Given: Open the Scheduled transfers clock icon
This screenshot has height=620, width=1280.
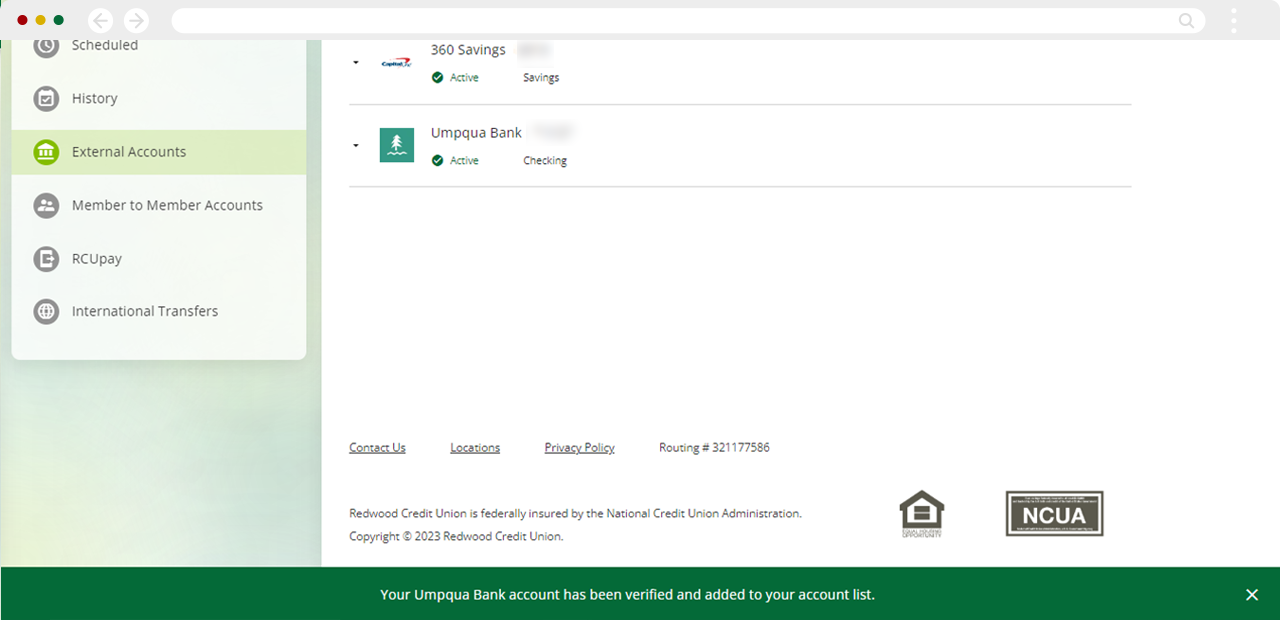Looking at the screenshot, I should [x=46, y=46].
